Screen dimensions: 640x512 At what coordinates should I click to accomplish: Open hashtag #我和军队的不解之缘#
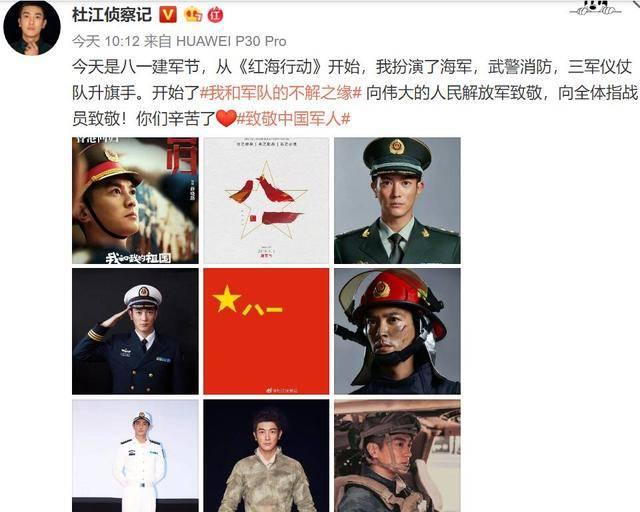click(281, 93)
